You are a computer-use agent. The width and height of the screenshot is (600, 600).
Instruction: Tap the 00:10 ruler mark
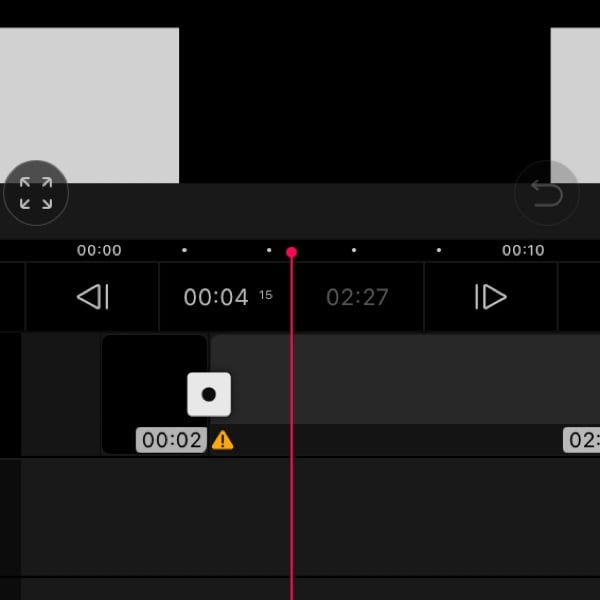pyautogui.click(x=523, y=250)
